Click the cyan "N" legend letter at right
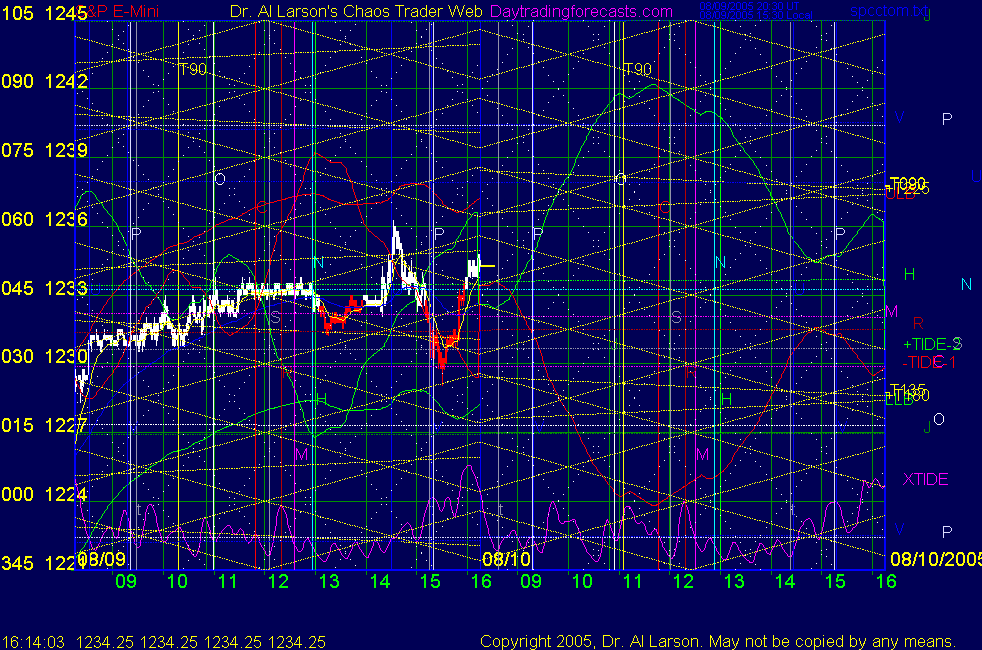Screen dimensions: 982x650 966,285
